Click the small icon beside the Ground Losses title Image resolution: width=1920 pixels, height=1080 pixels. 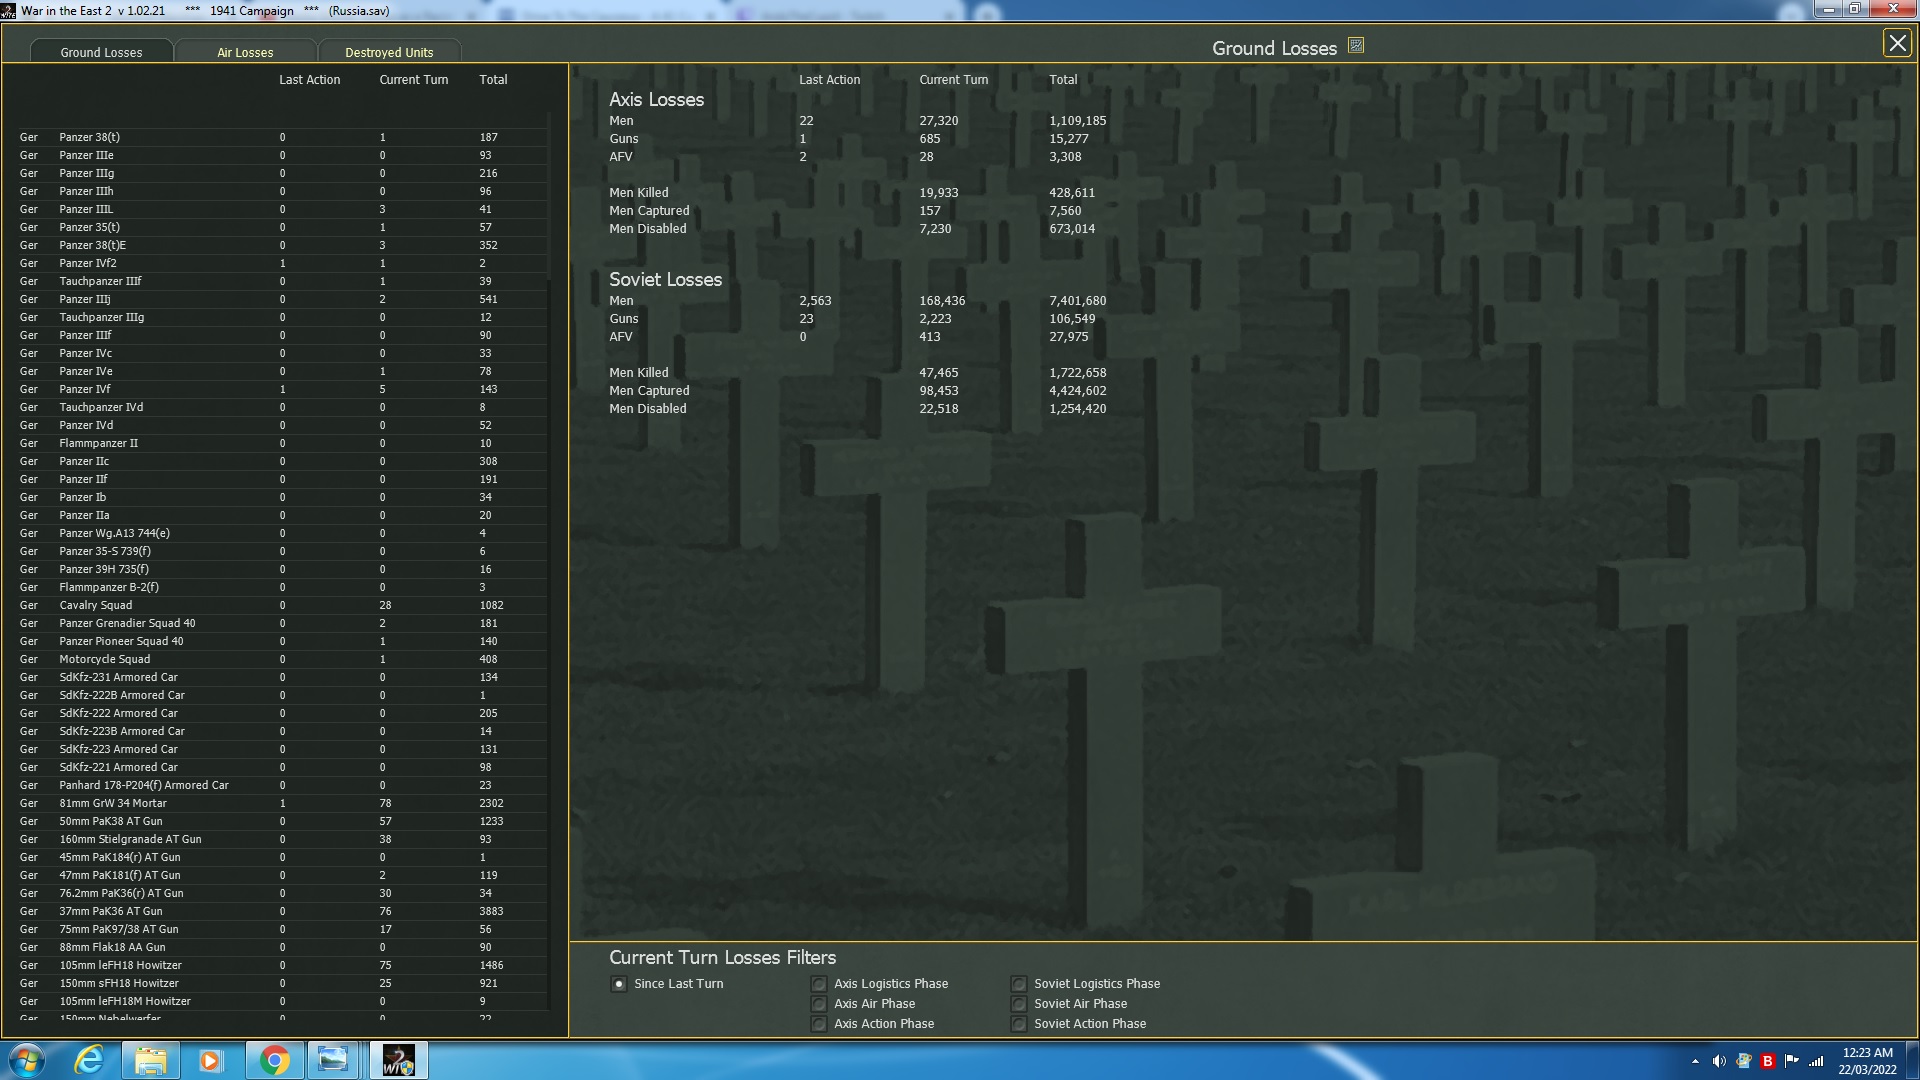tap(1356, 46)
